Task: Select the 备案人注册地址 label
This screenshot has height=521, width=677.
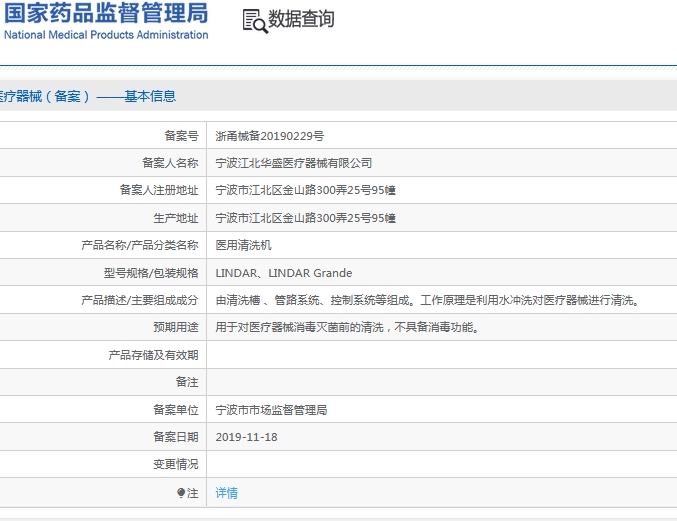Action: [159, 190]
